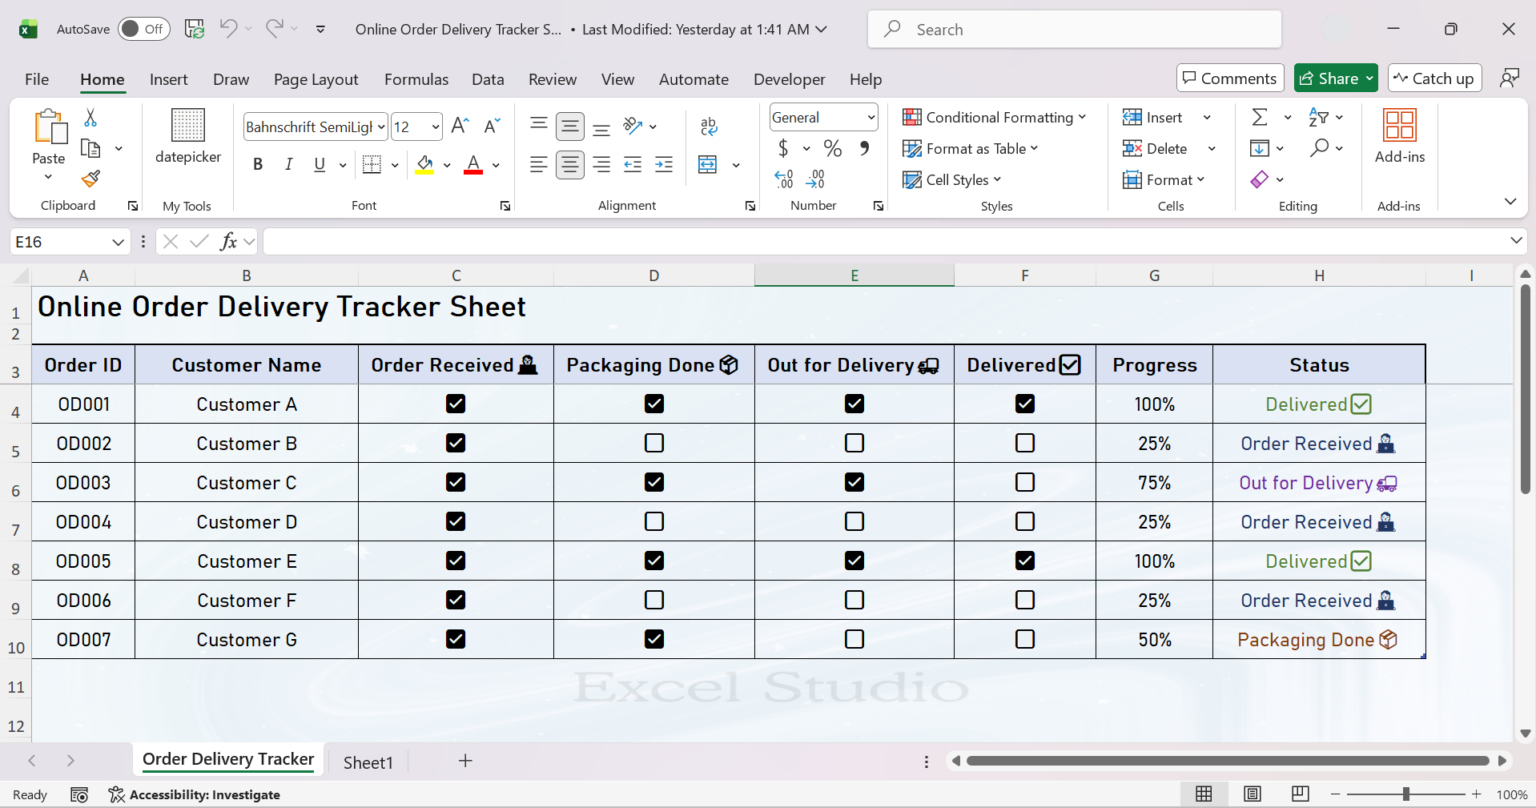The width and height of the screenshot is (1536, 808).
Task: Click the Center align icon
Action: pyautogui.click(x=570, y=164)
